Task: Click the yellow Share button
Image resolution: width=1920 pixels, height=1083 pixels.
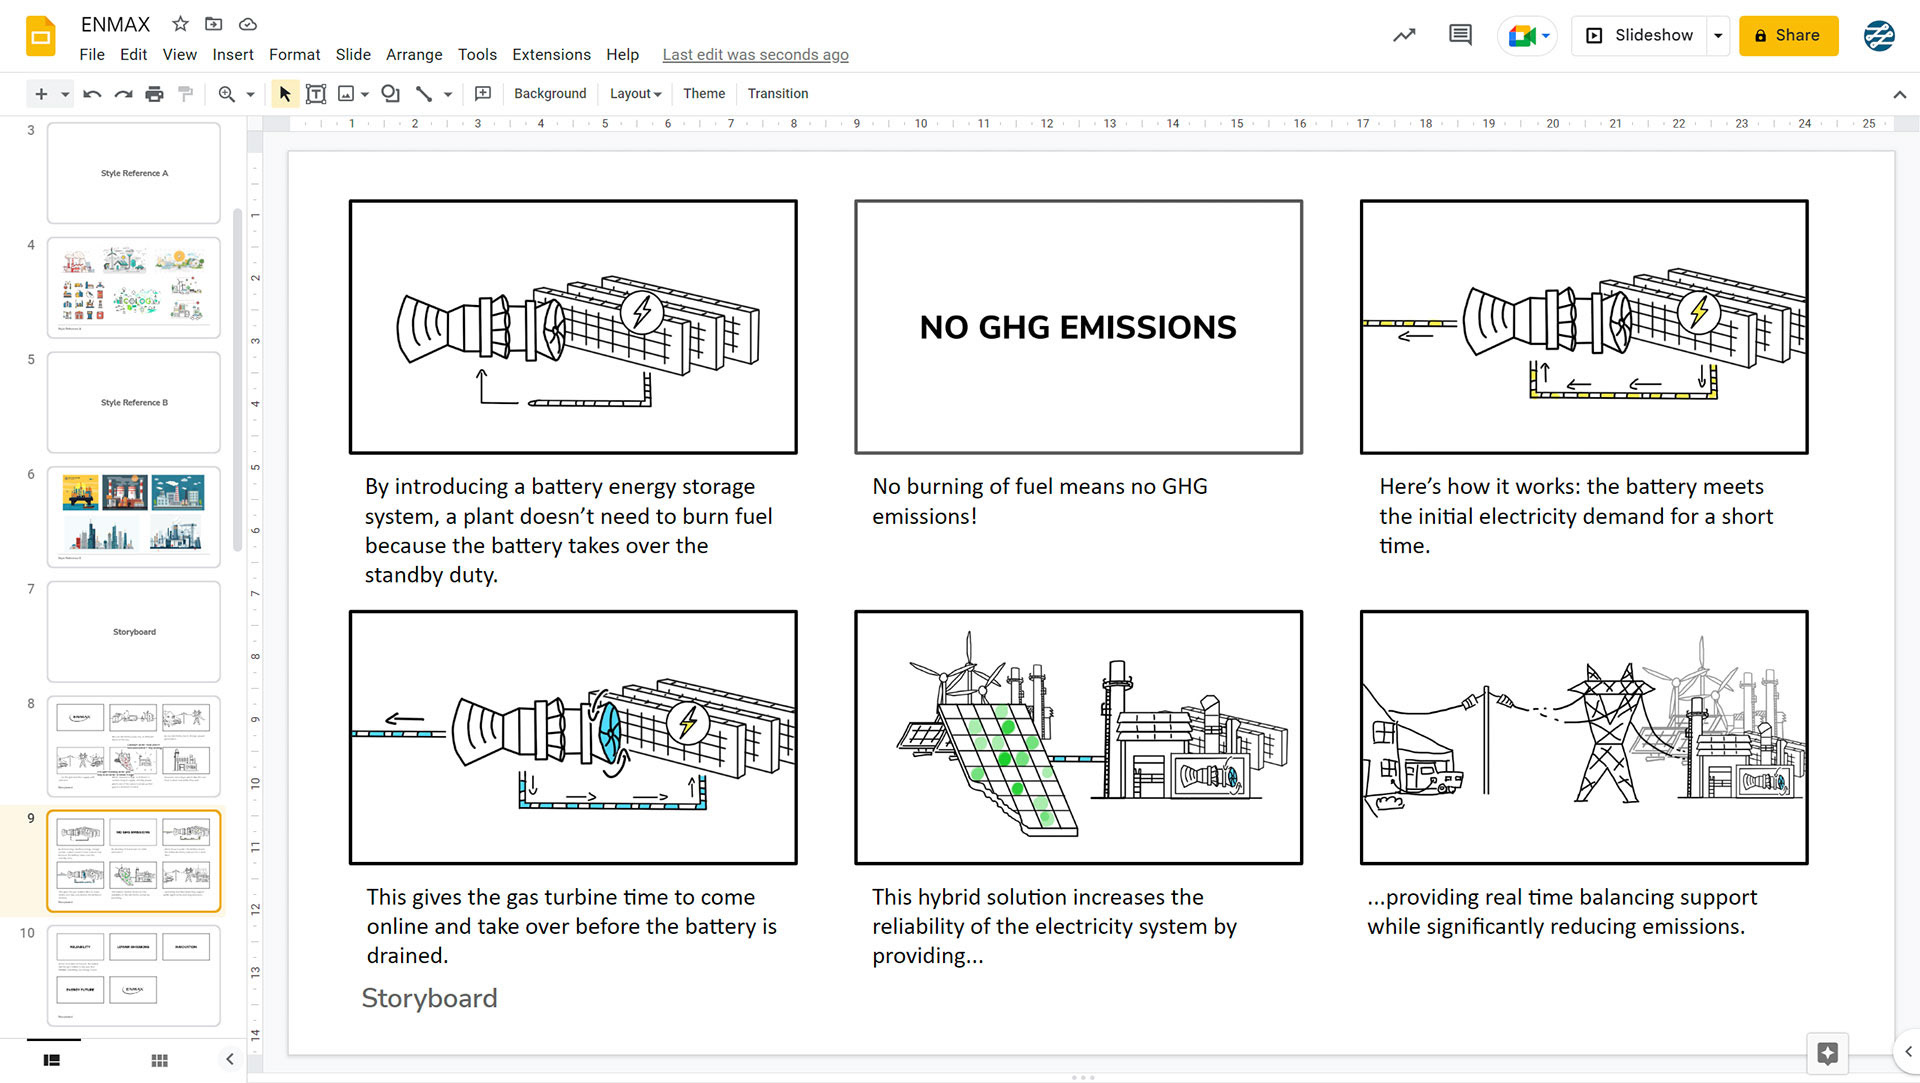Action: coord(1787,35)
